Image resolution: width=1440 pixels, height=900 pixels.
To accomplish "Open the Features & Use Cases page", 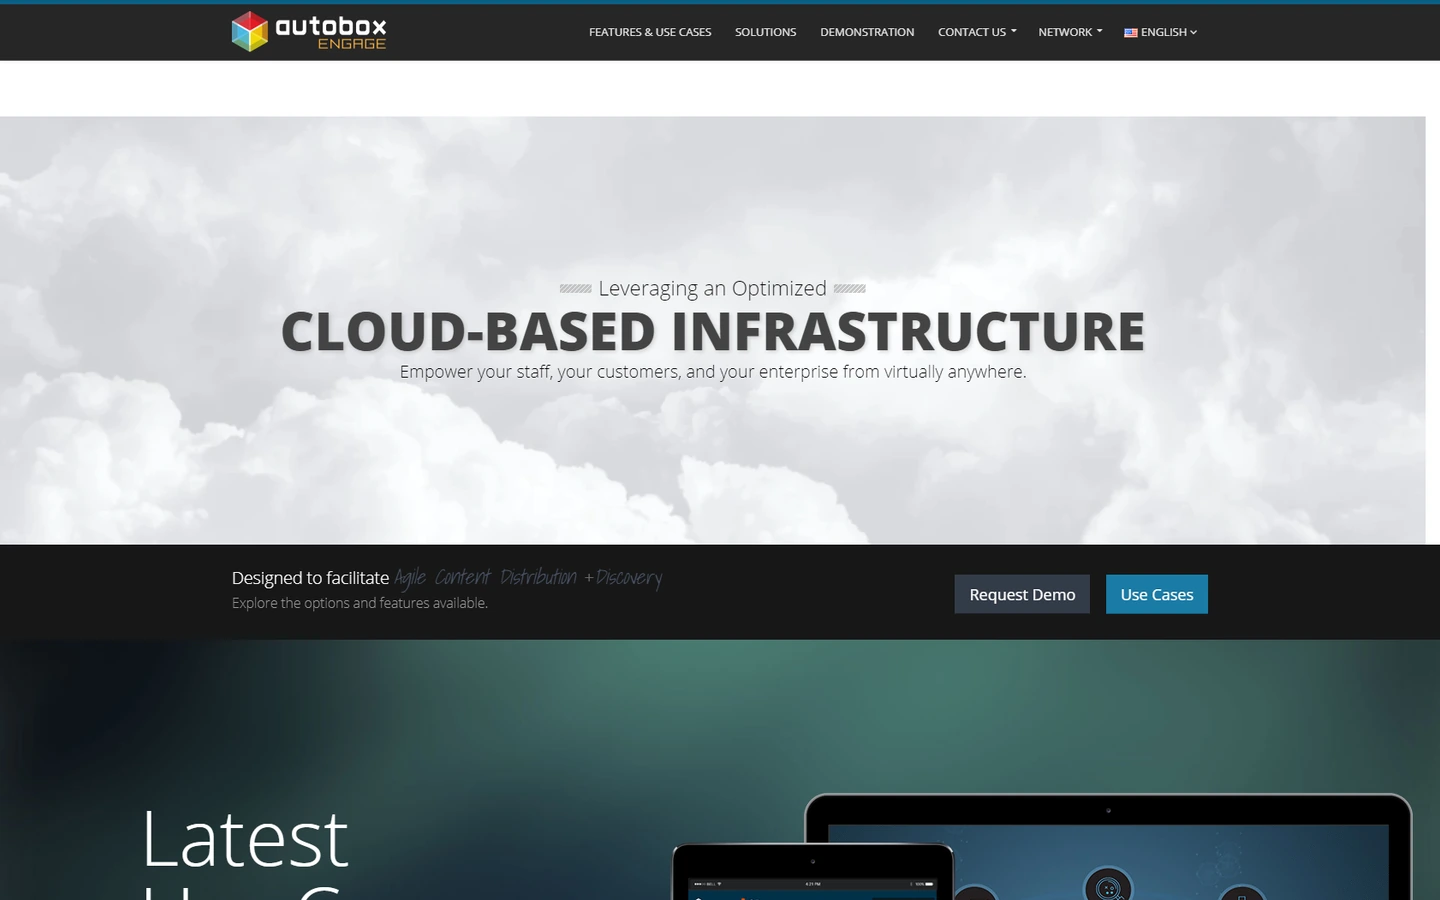I will (x=650, y=32).
